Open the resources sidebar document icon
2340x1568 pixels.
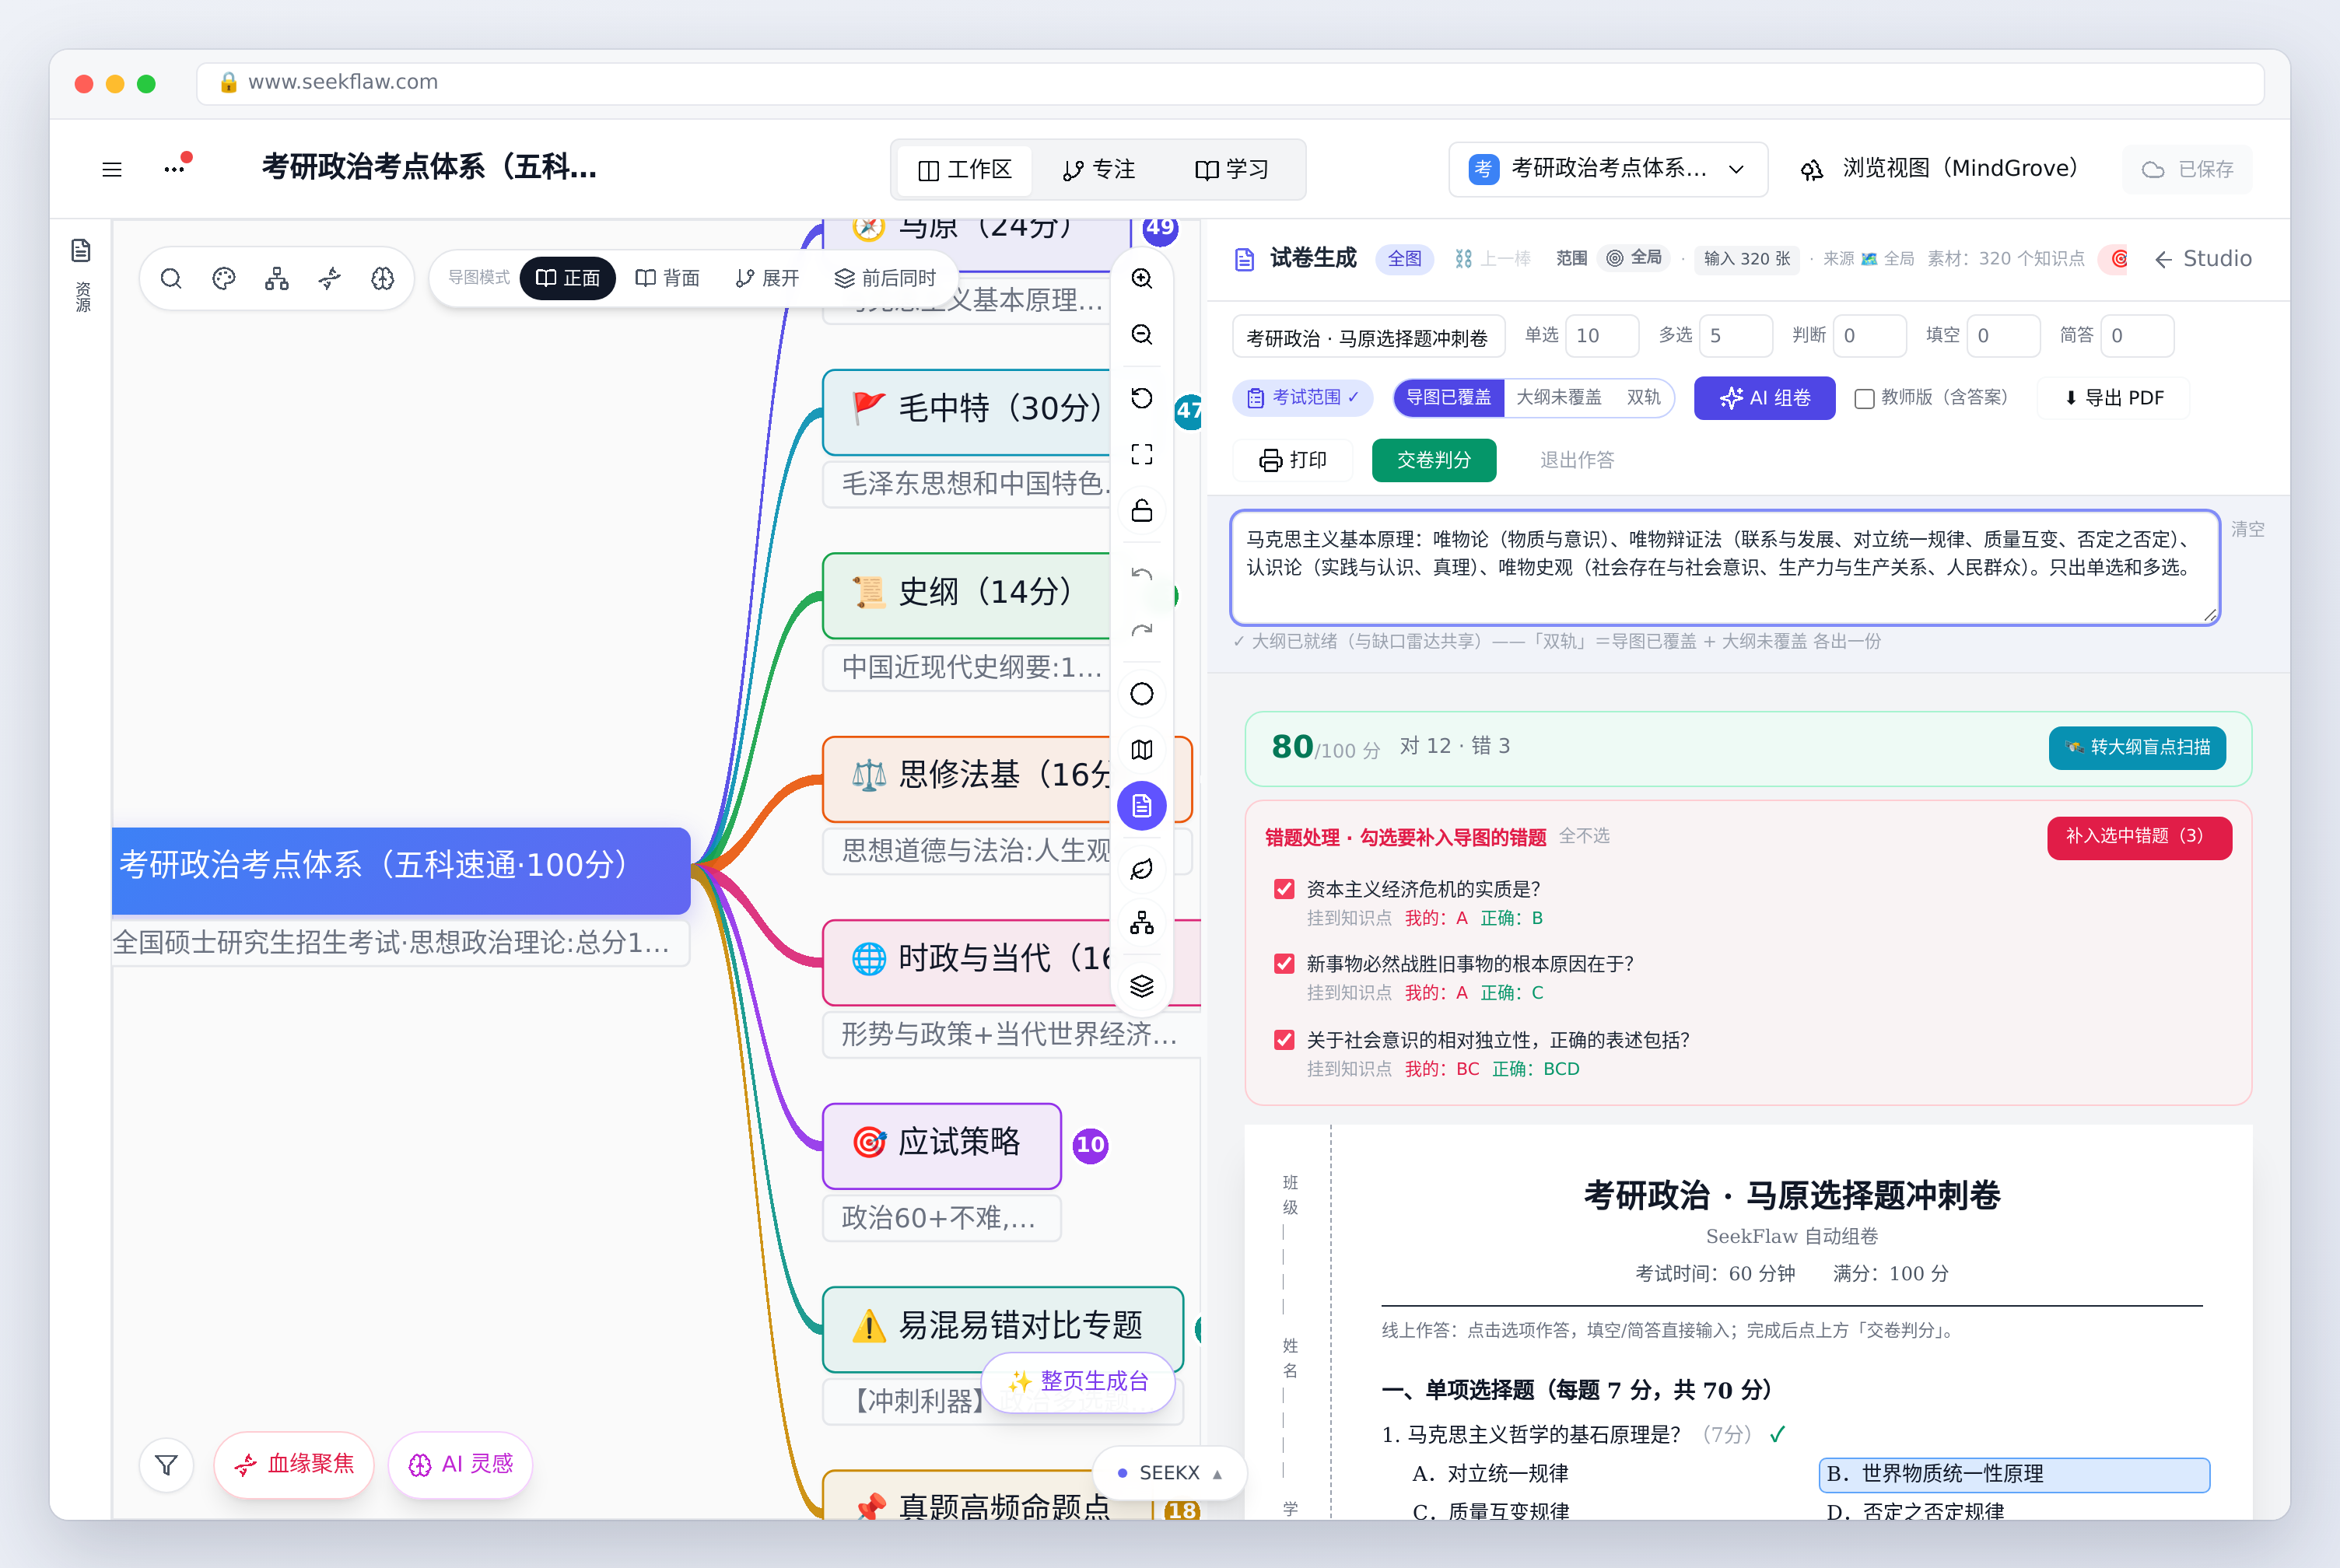tap(81, 250)
